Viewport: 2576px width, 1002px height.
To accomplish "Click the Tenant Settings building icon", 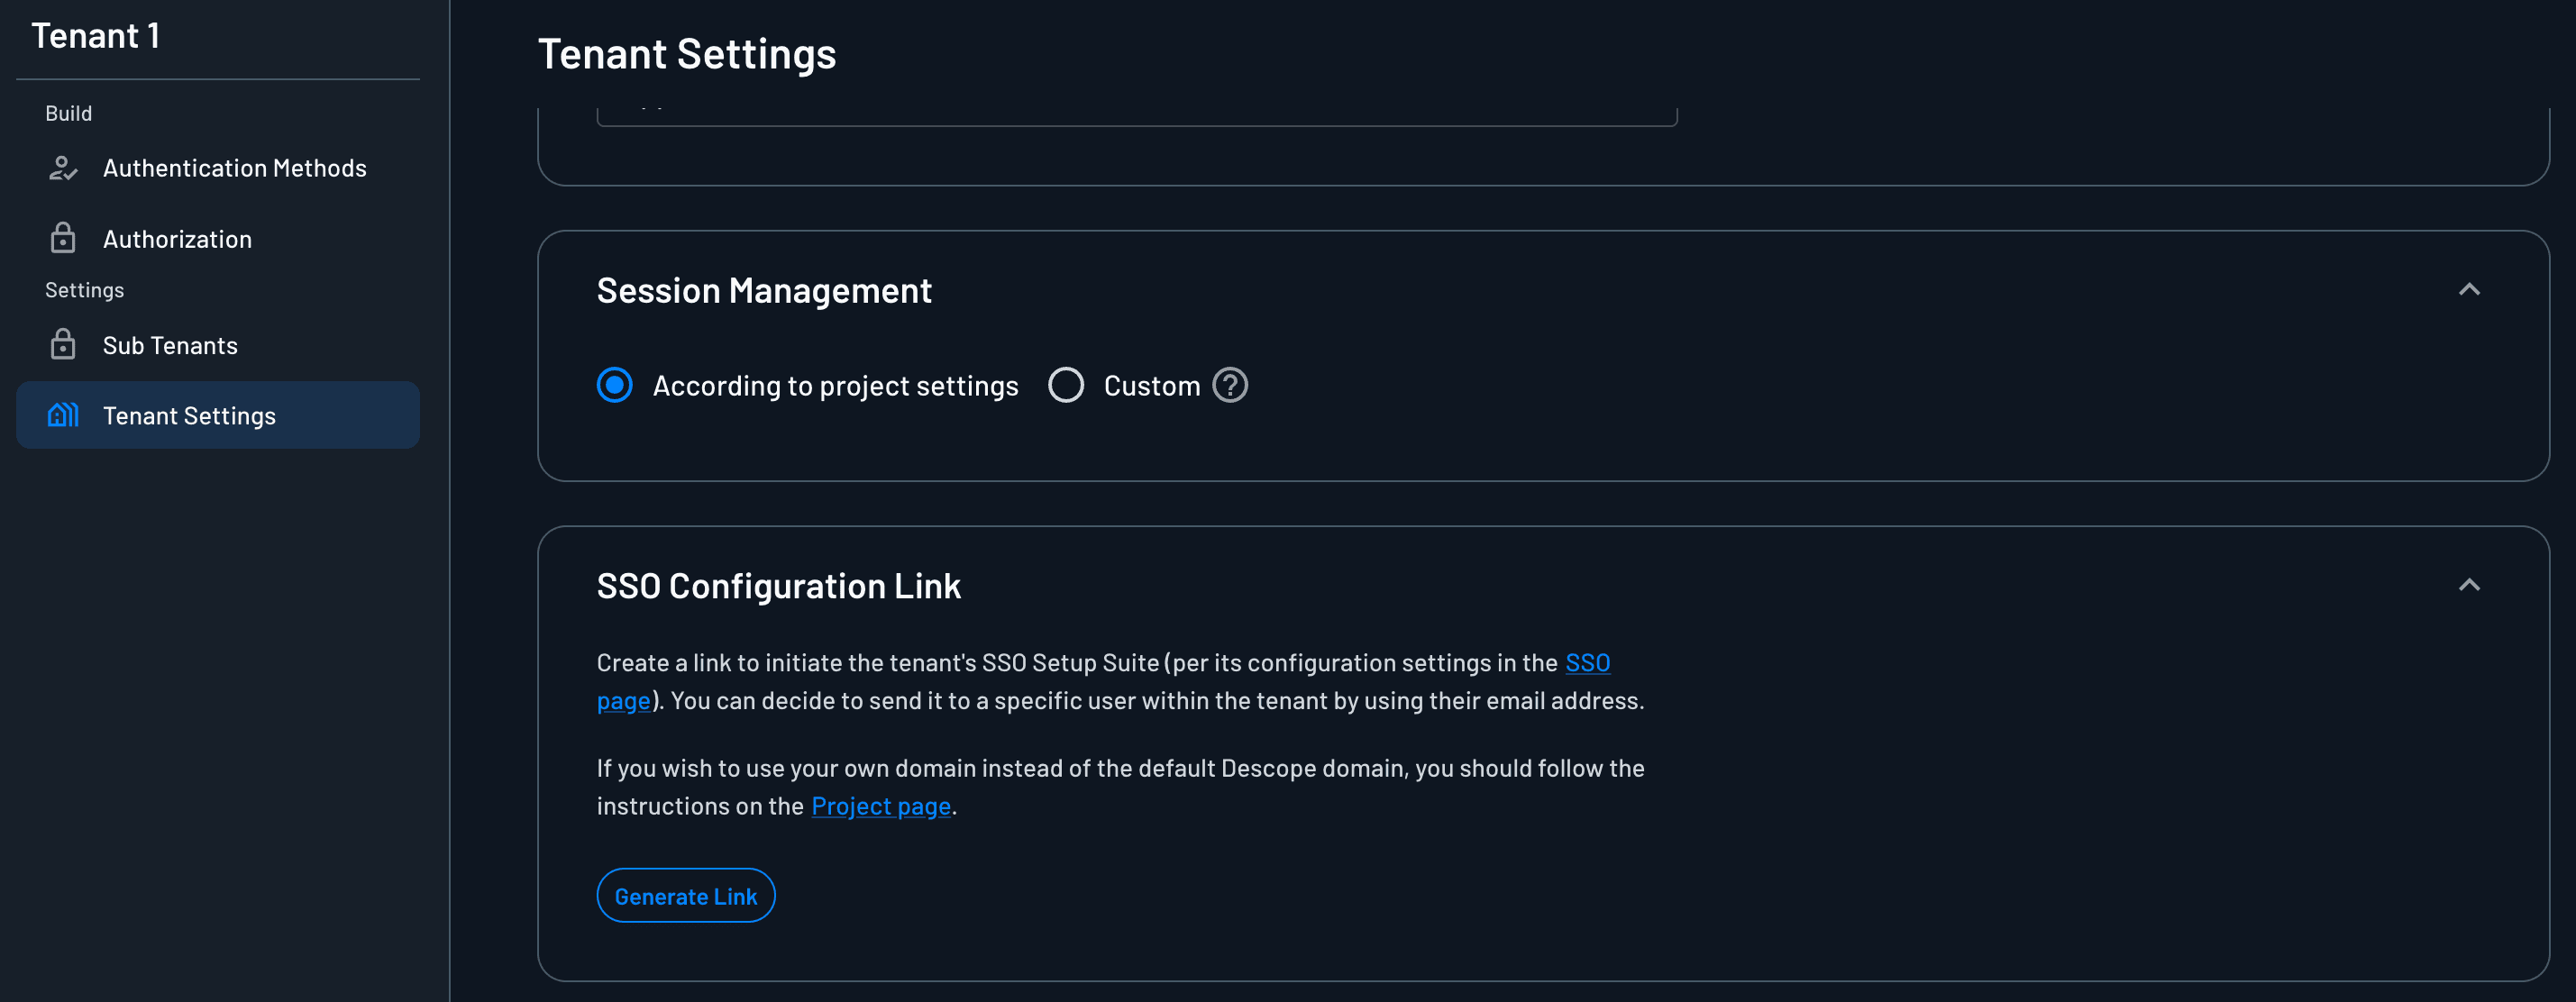I will click(x=62, y=414).
